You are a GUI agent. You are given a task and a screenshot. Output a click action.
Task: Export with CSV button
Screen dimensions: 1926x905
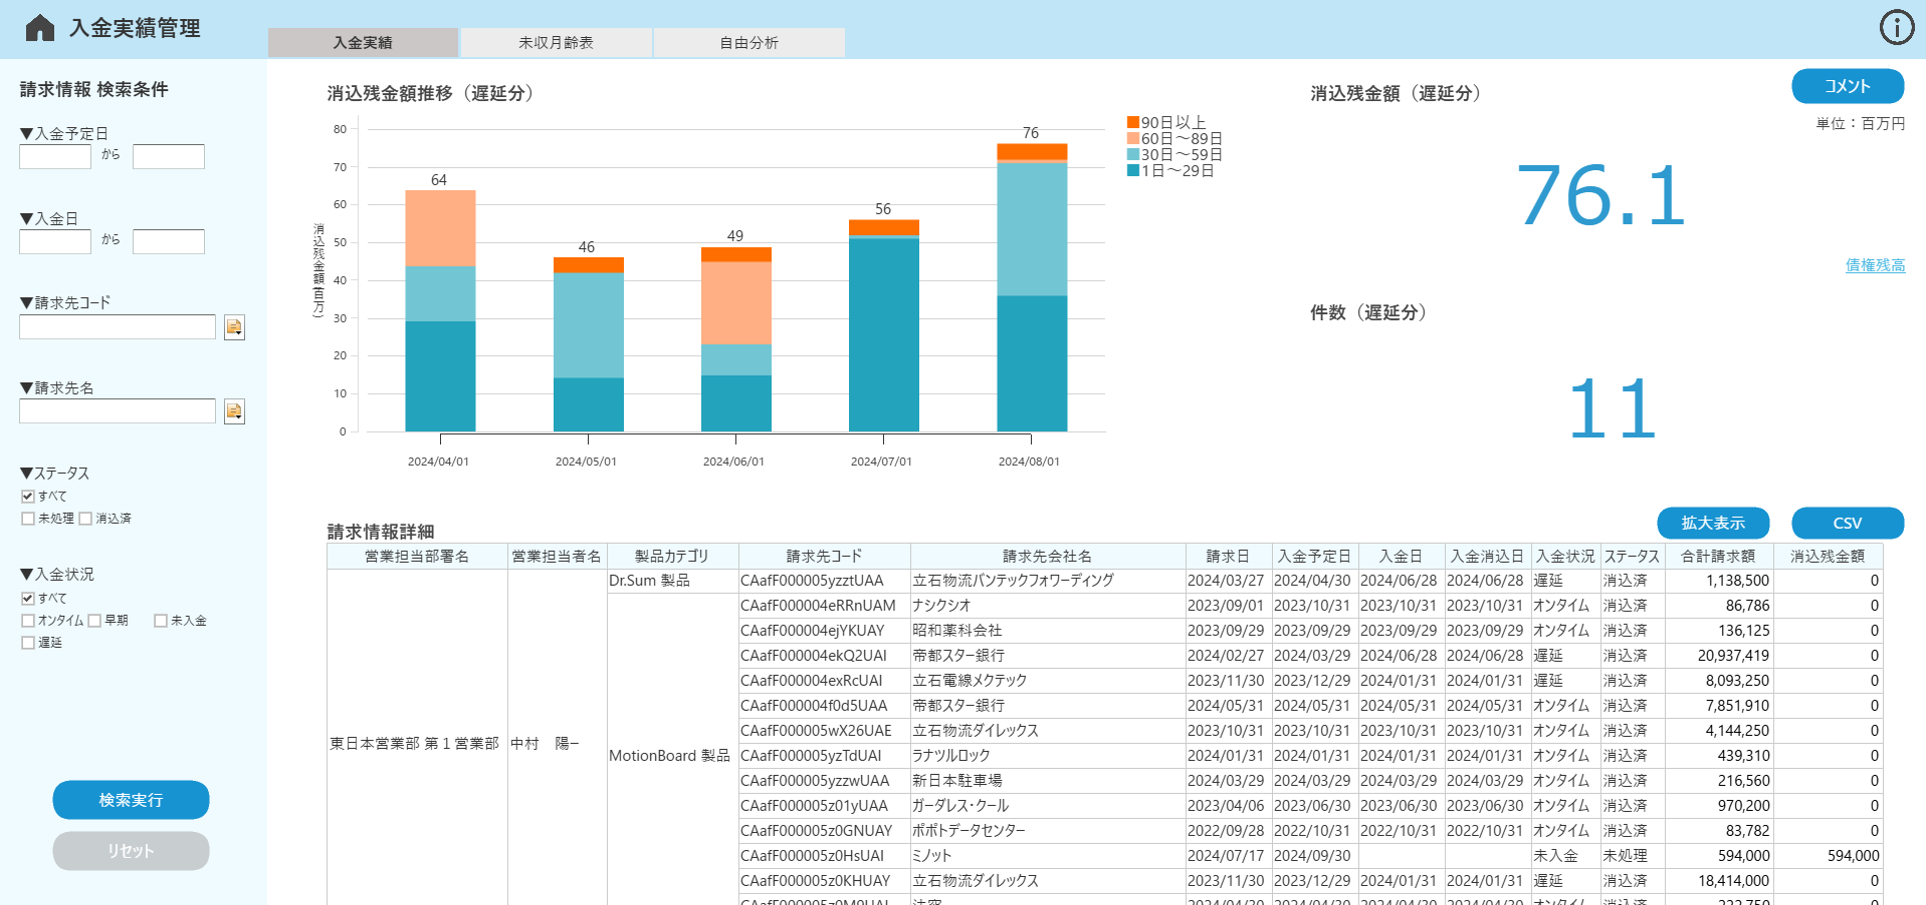(x=1847, y=523)
